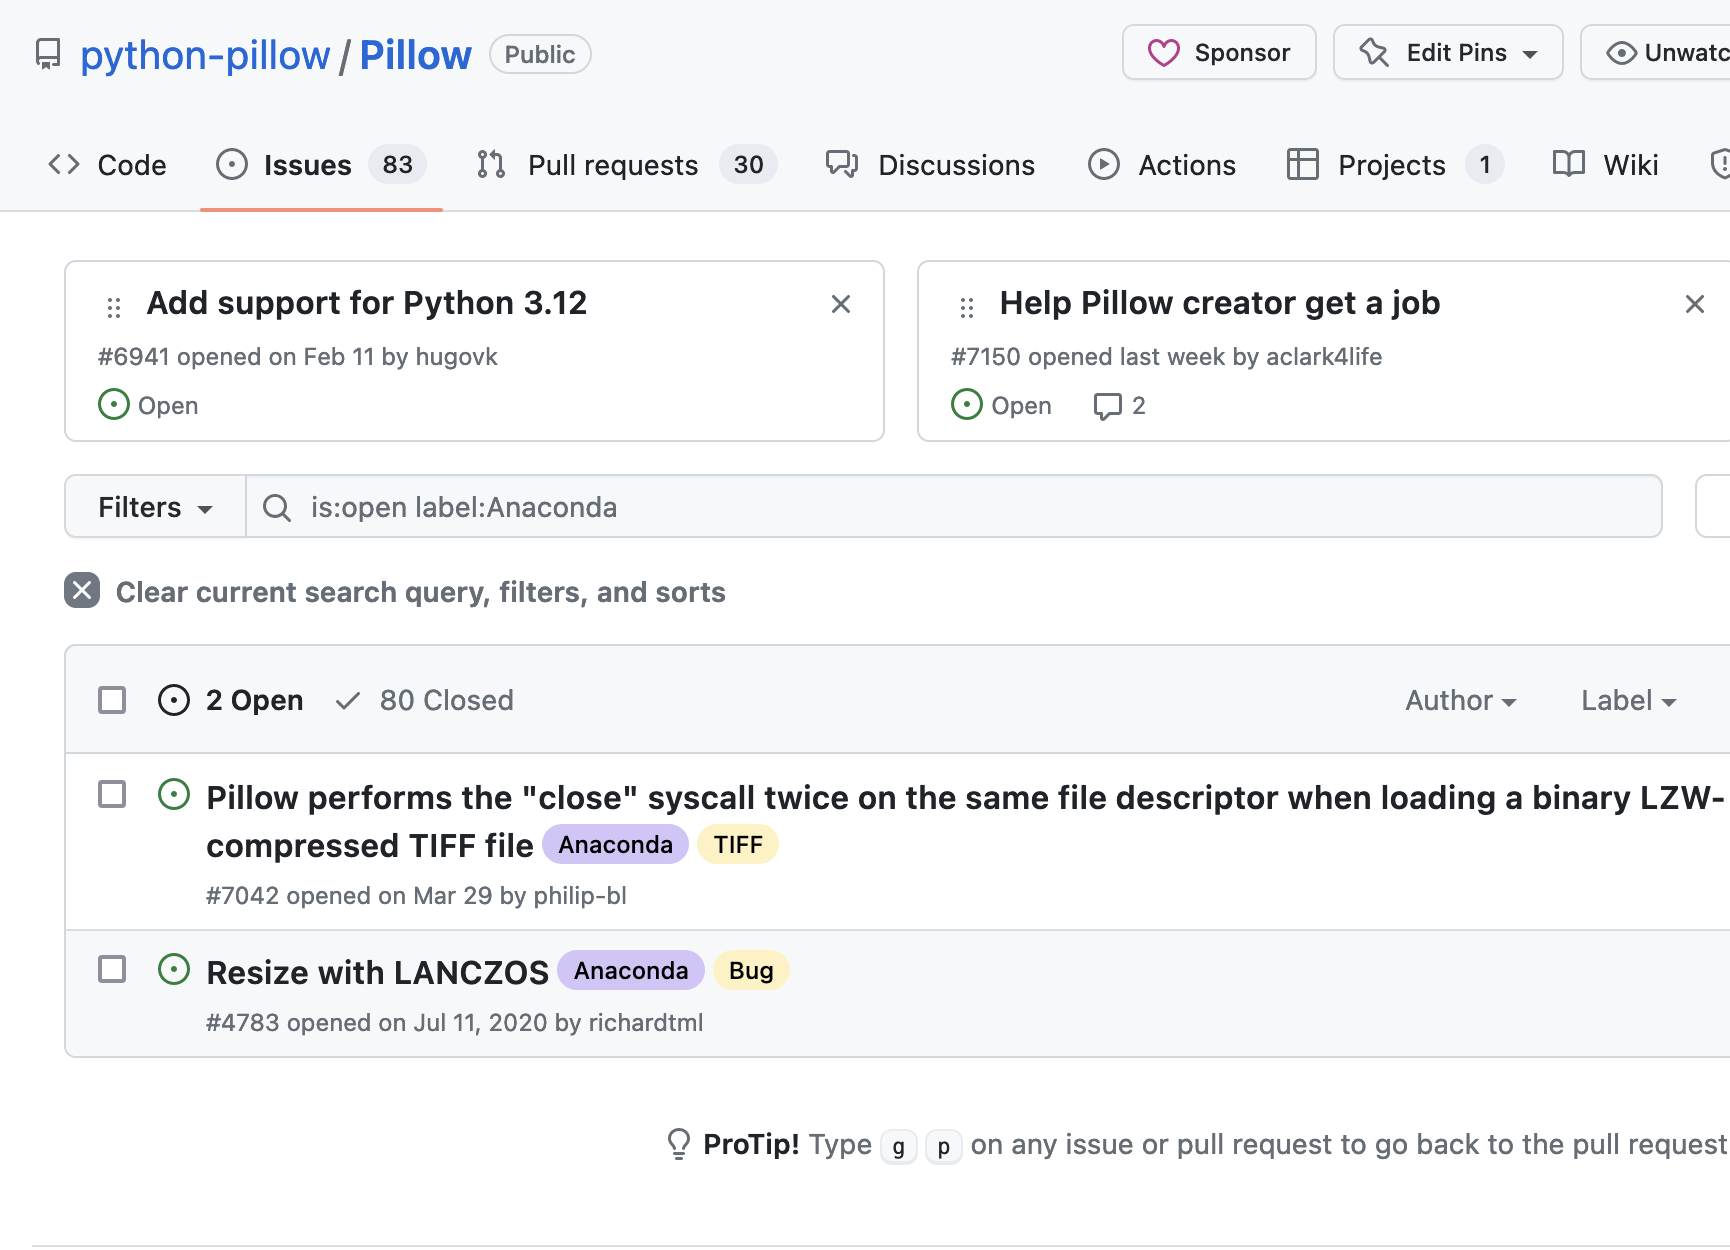Open pinned issue Add support for Python 3.12

pos(367,302)
